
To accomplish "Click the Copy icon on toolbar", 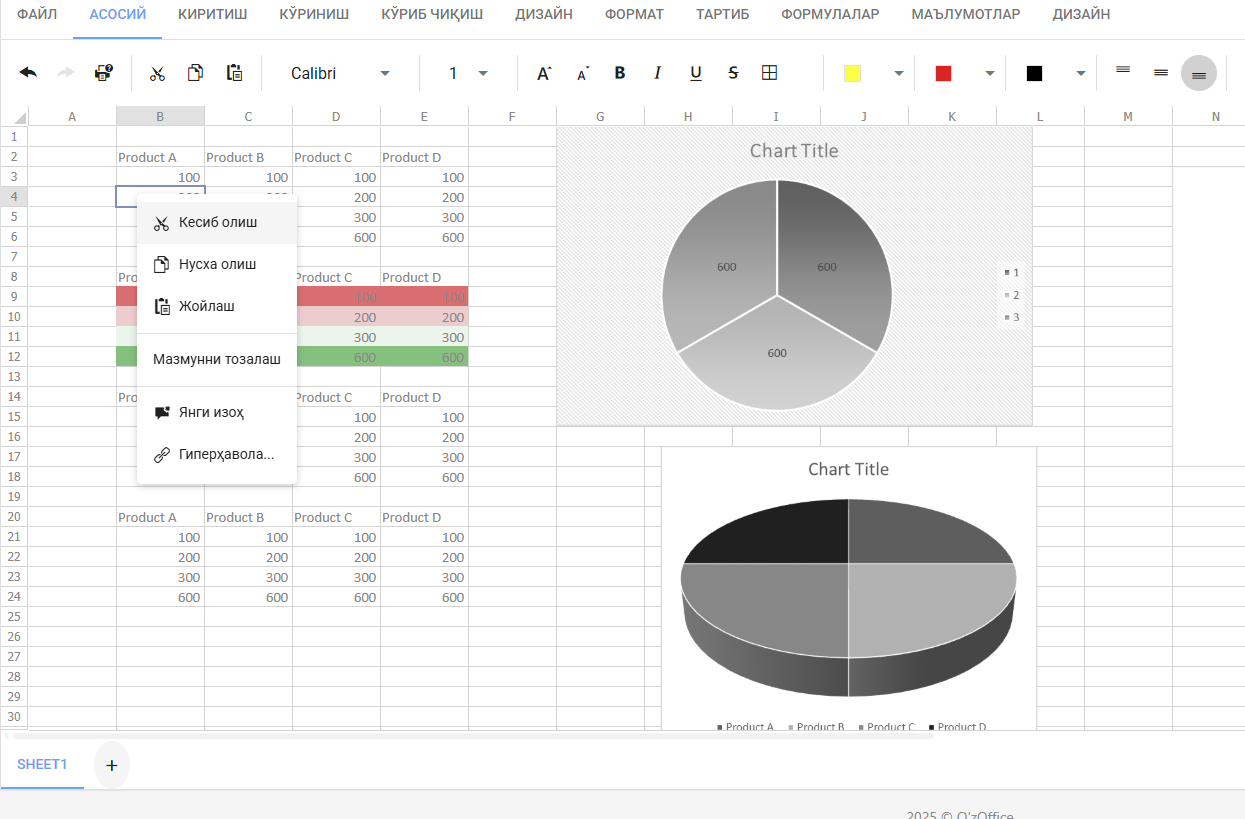I will 195,72.
